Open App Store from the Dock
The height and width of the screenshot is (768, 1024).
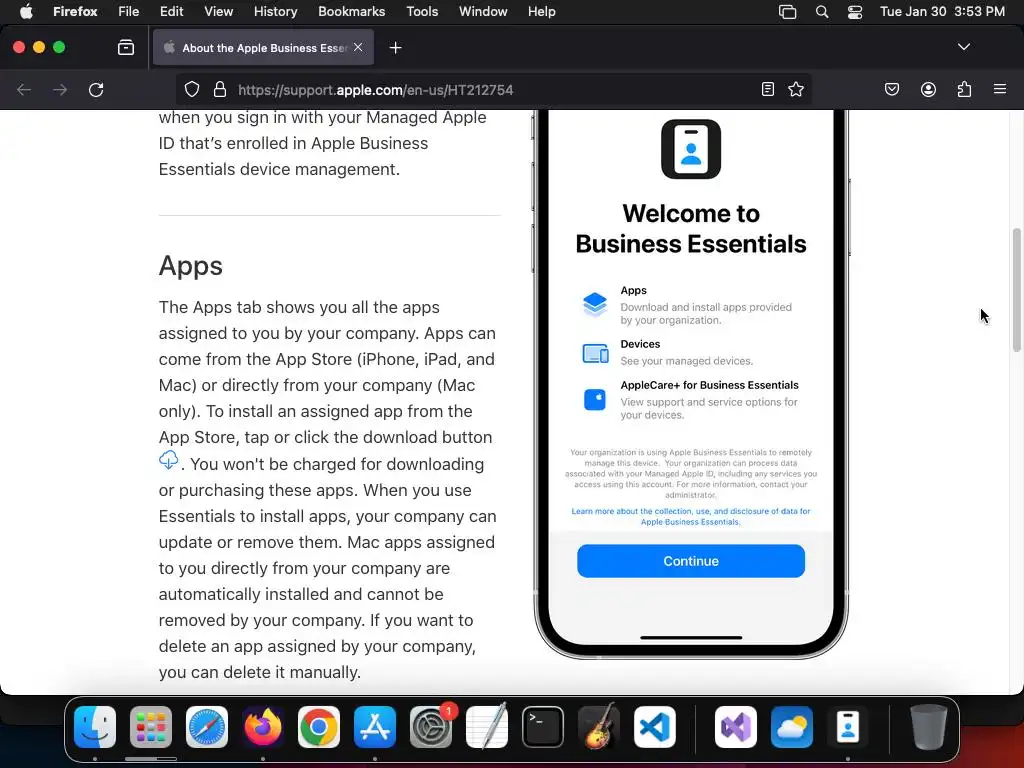pos(375,727)
